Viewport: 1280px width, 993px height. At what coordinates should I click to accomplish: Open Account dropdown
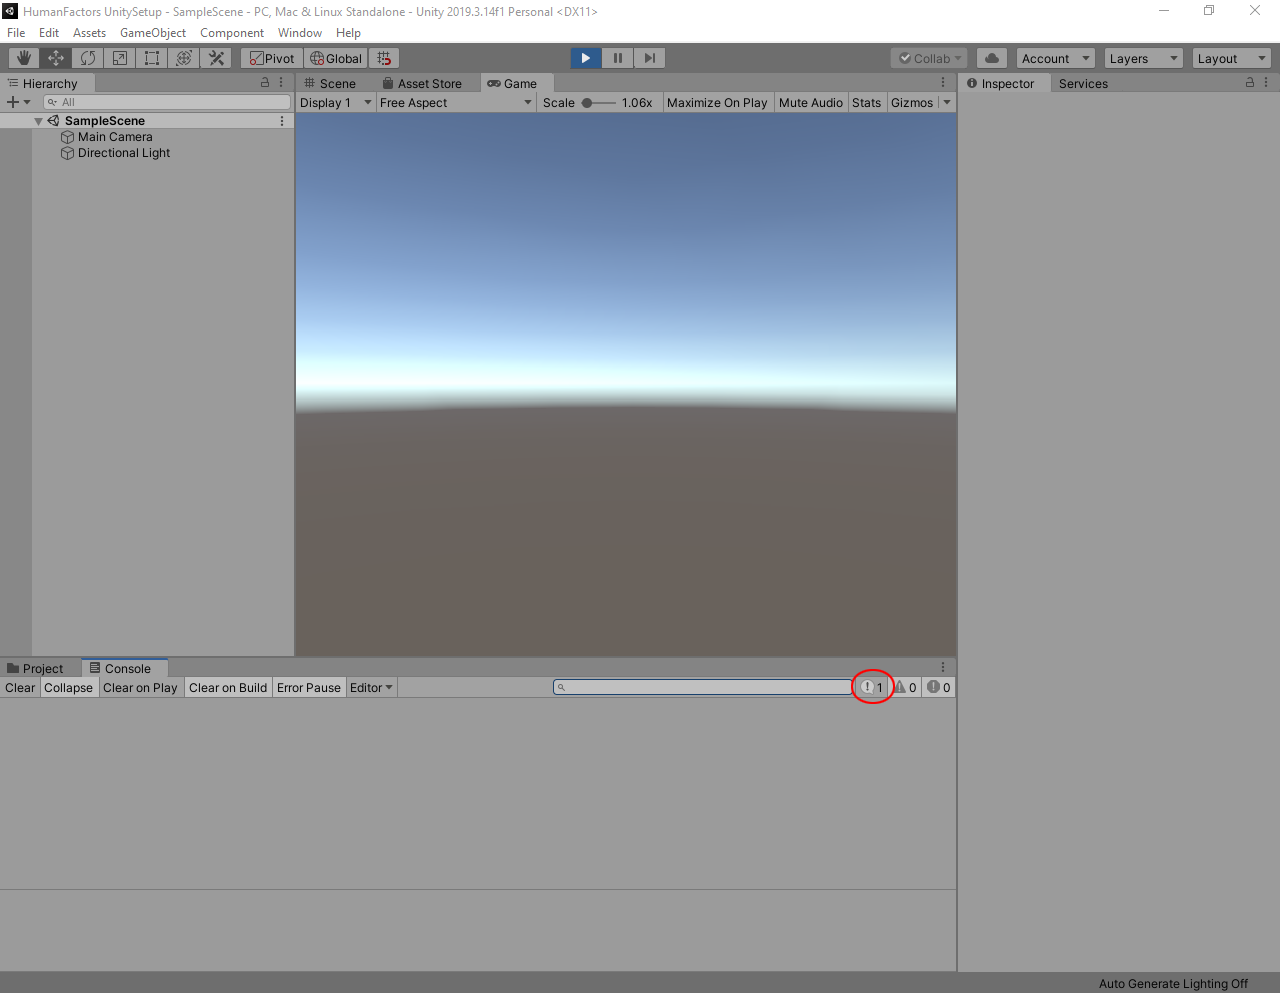pos(1056,58)
